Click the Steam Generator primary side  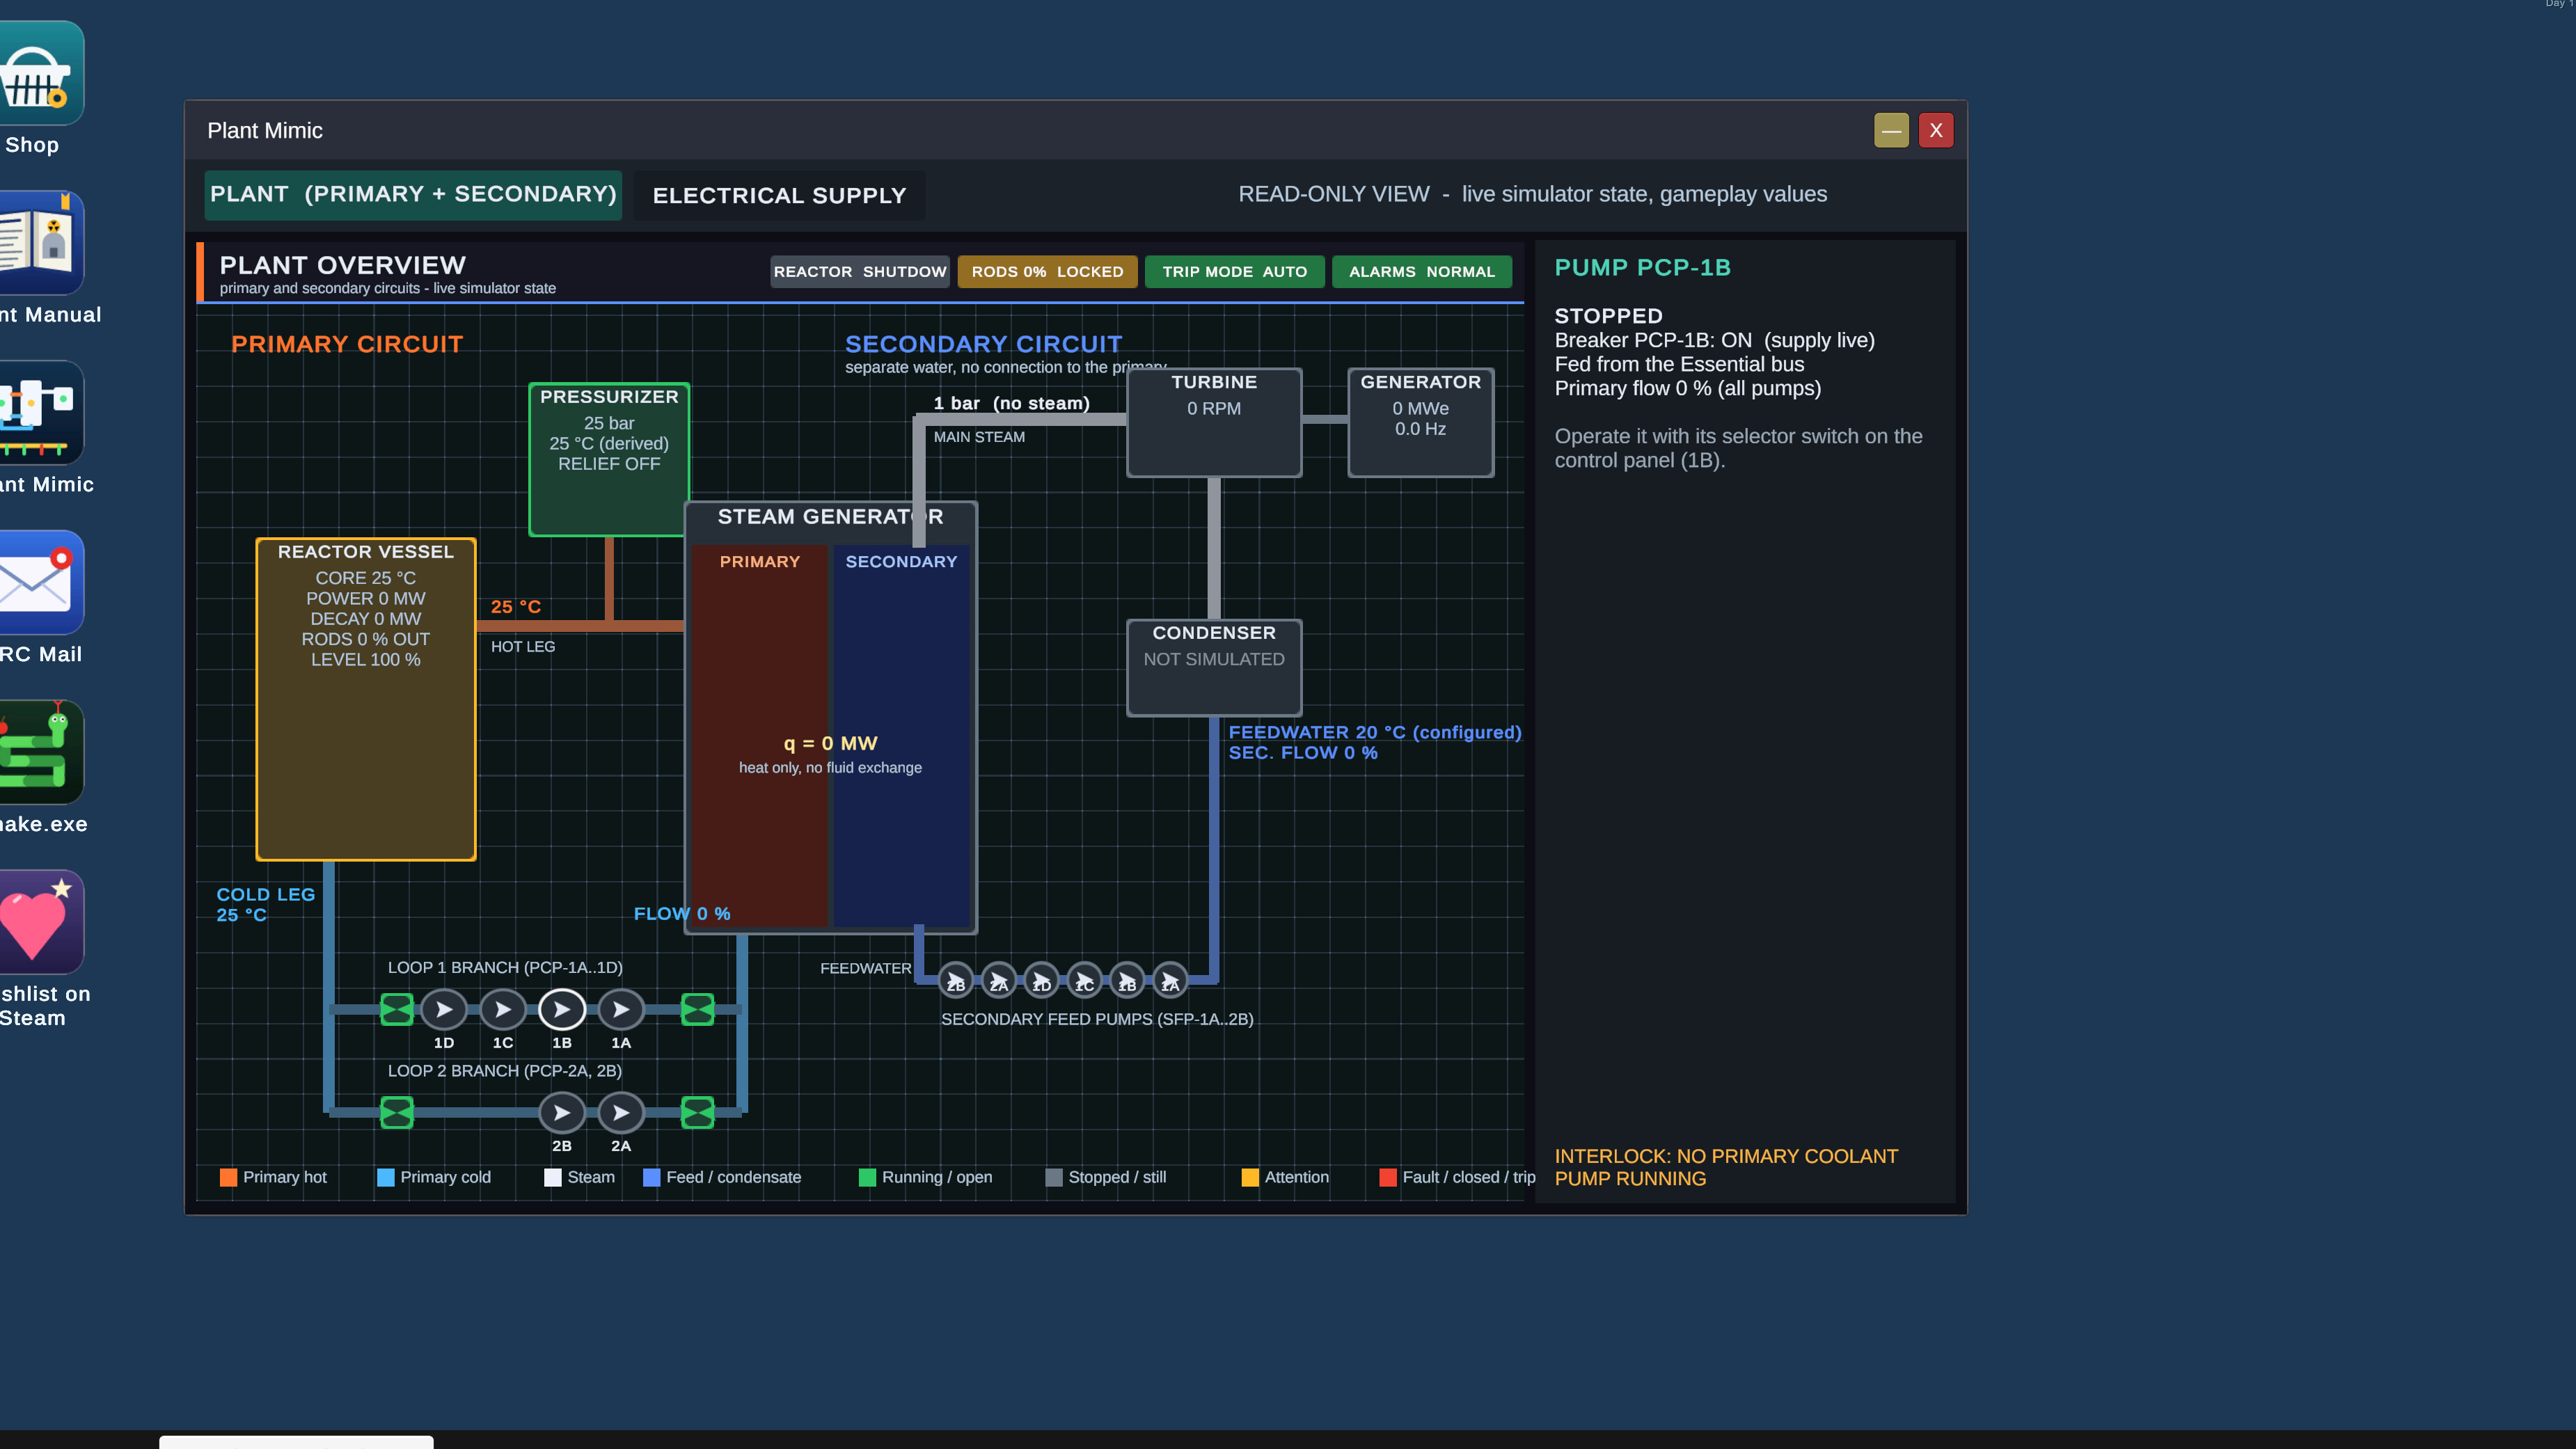click(759, 737)
